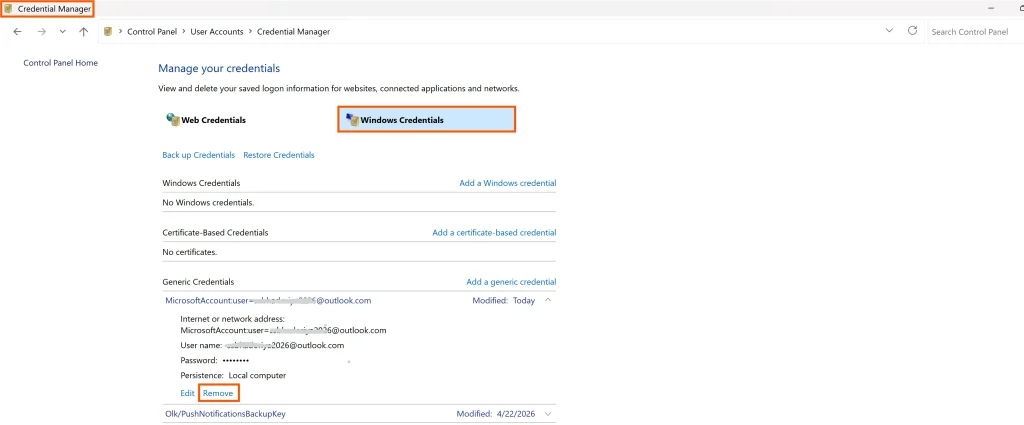
Task: Select Control Panel in breadcrumb path
Action: click(x=152, y=31)
